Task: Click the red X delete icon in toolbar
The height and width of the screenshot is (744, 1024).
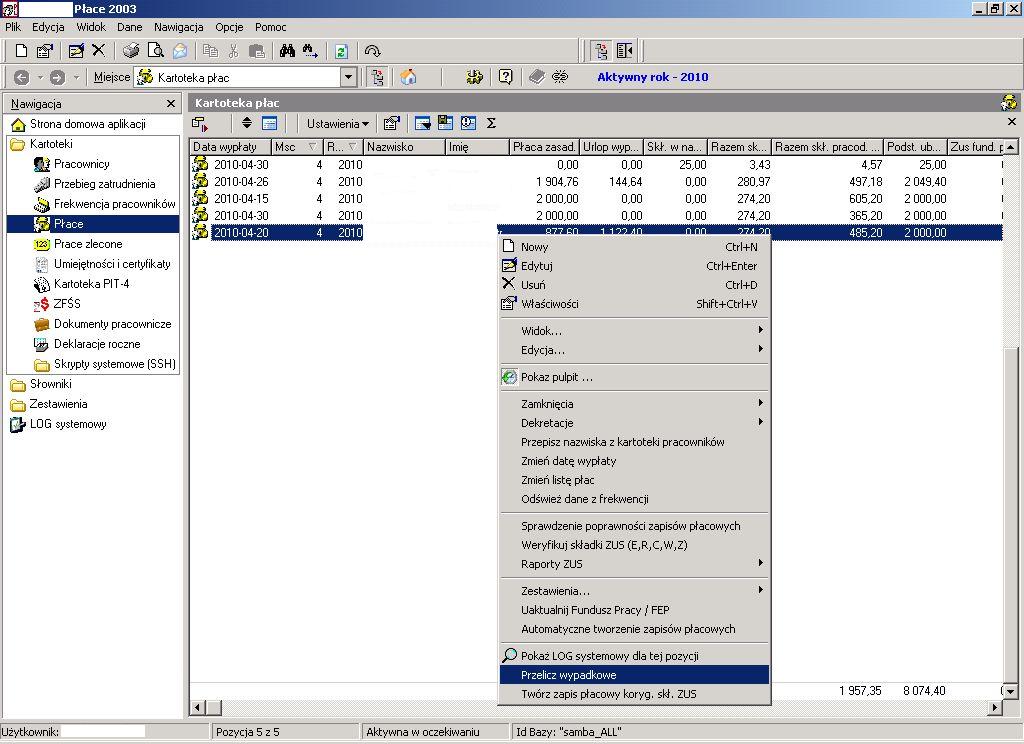Action: point(99,50)
